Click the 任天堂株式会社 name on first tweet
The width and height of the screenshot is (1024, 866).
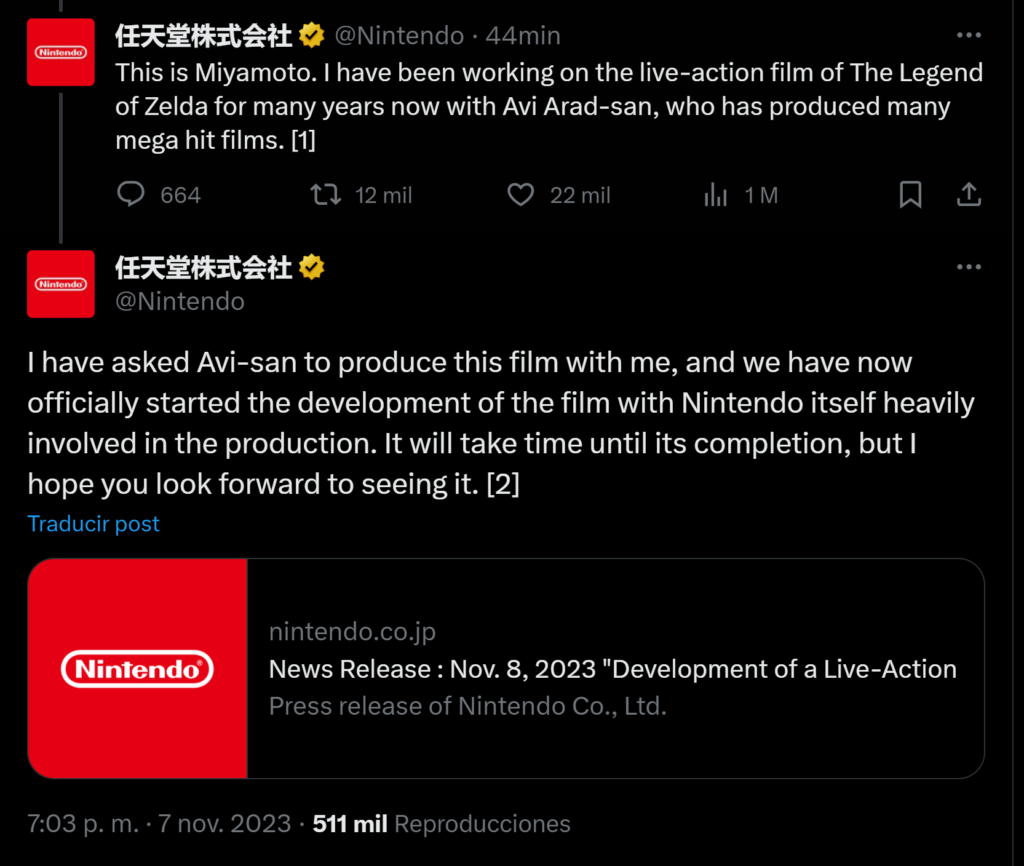tap(204, 35)
